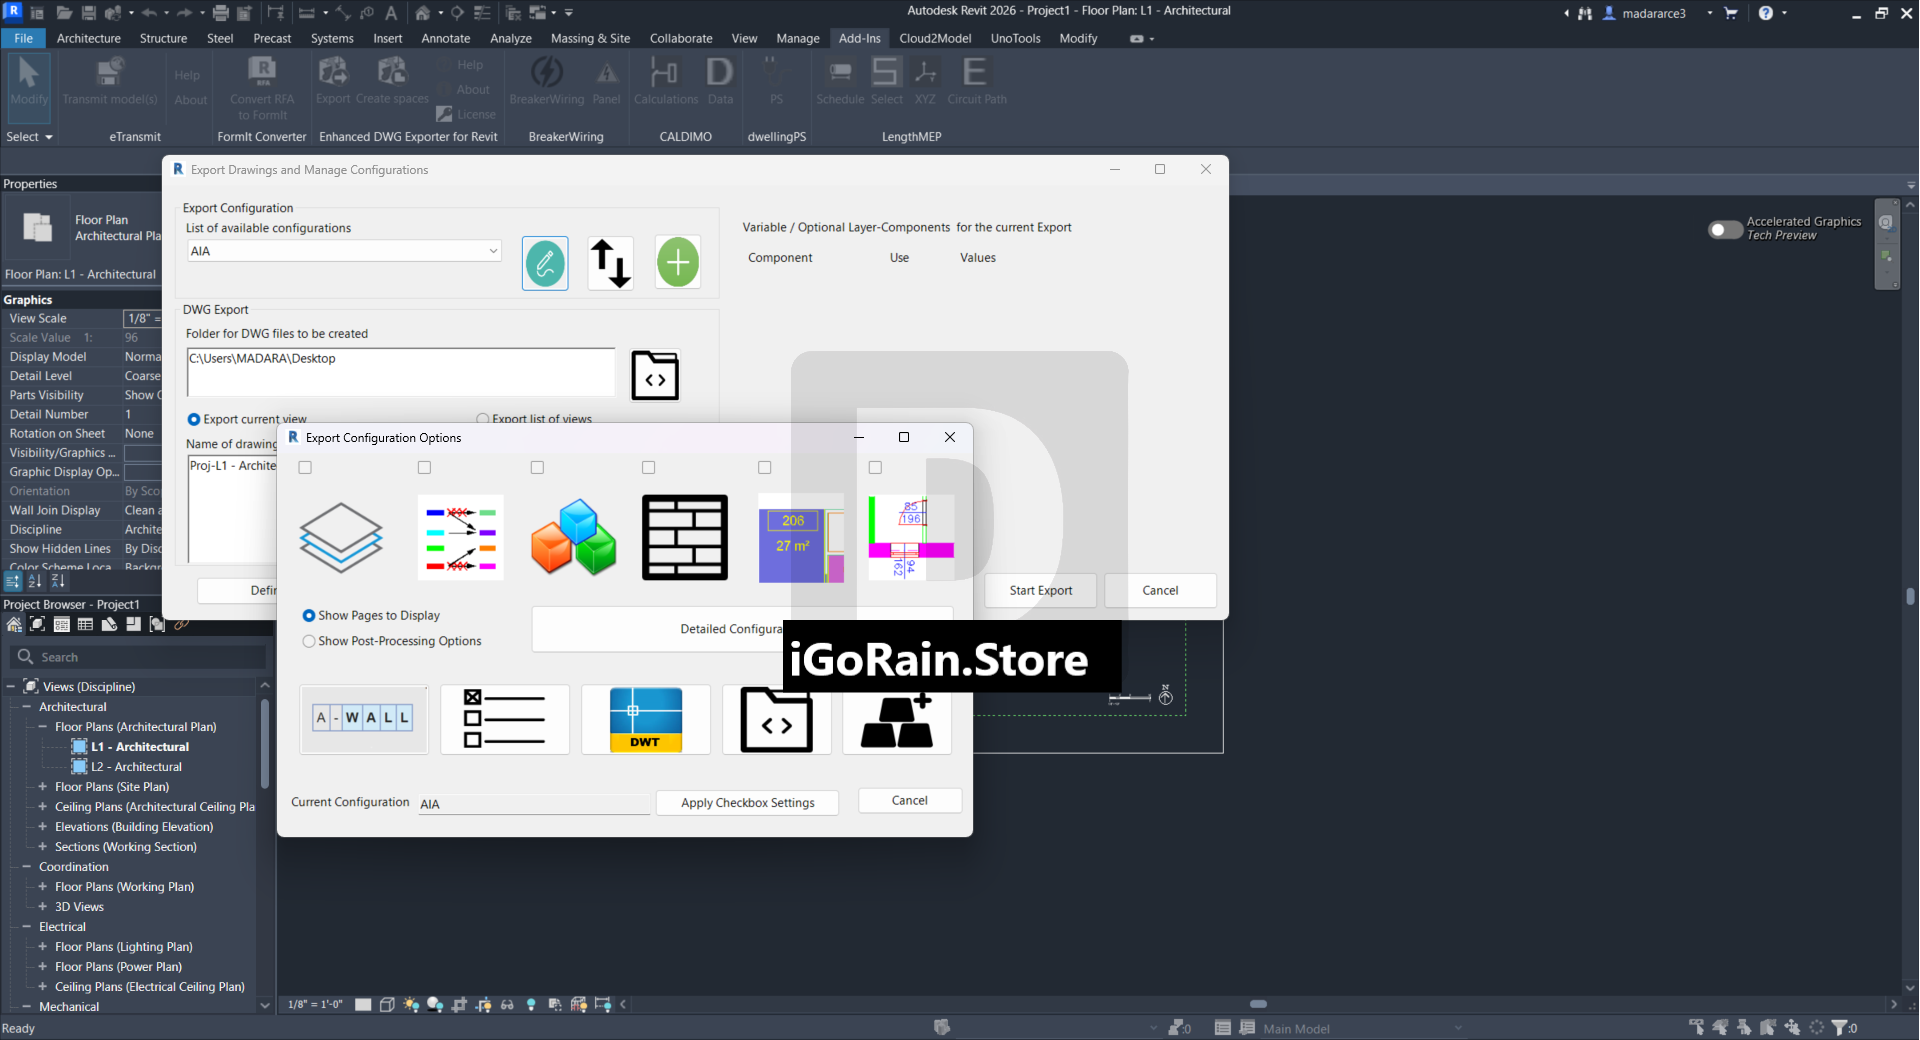The image size is (1920, 1040).
Task: Click the browse DWG folder icon
Action: click(655, 375)
